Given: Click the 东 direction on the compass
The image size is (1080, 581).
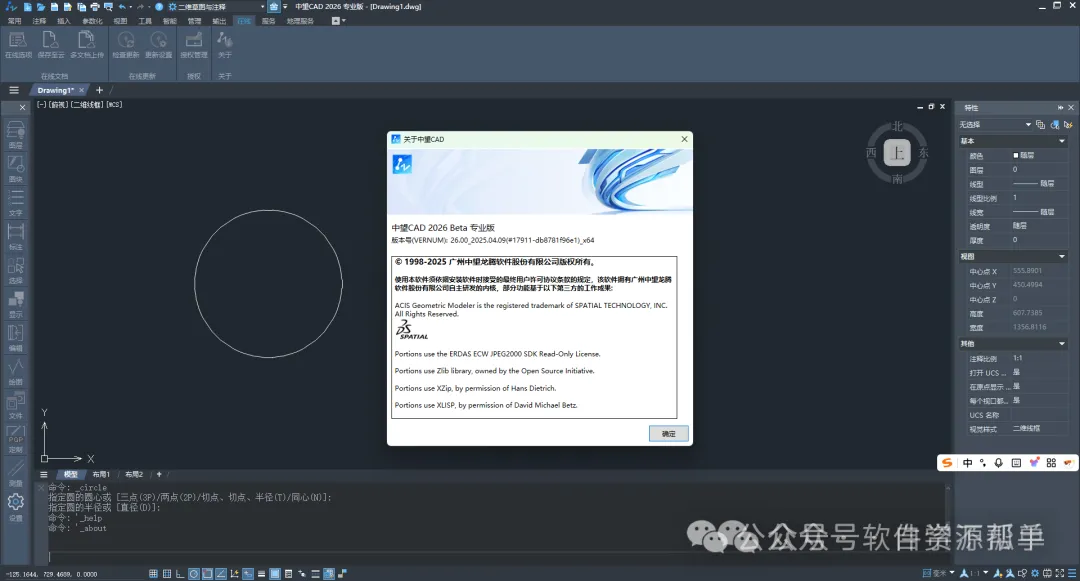Looking at the screenshot, I should click(x=924, y=153).
